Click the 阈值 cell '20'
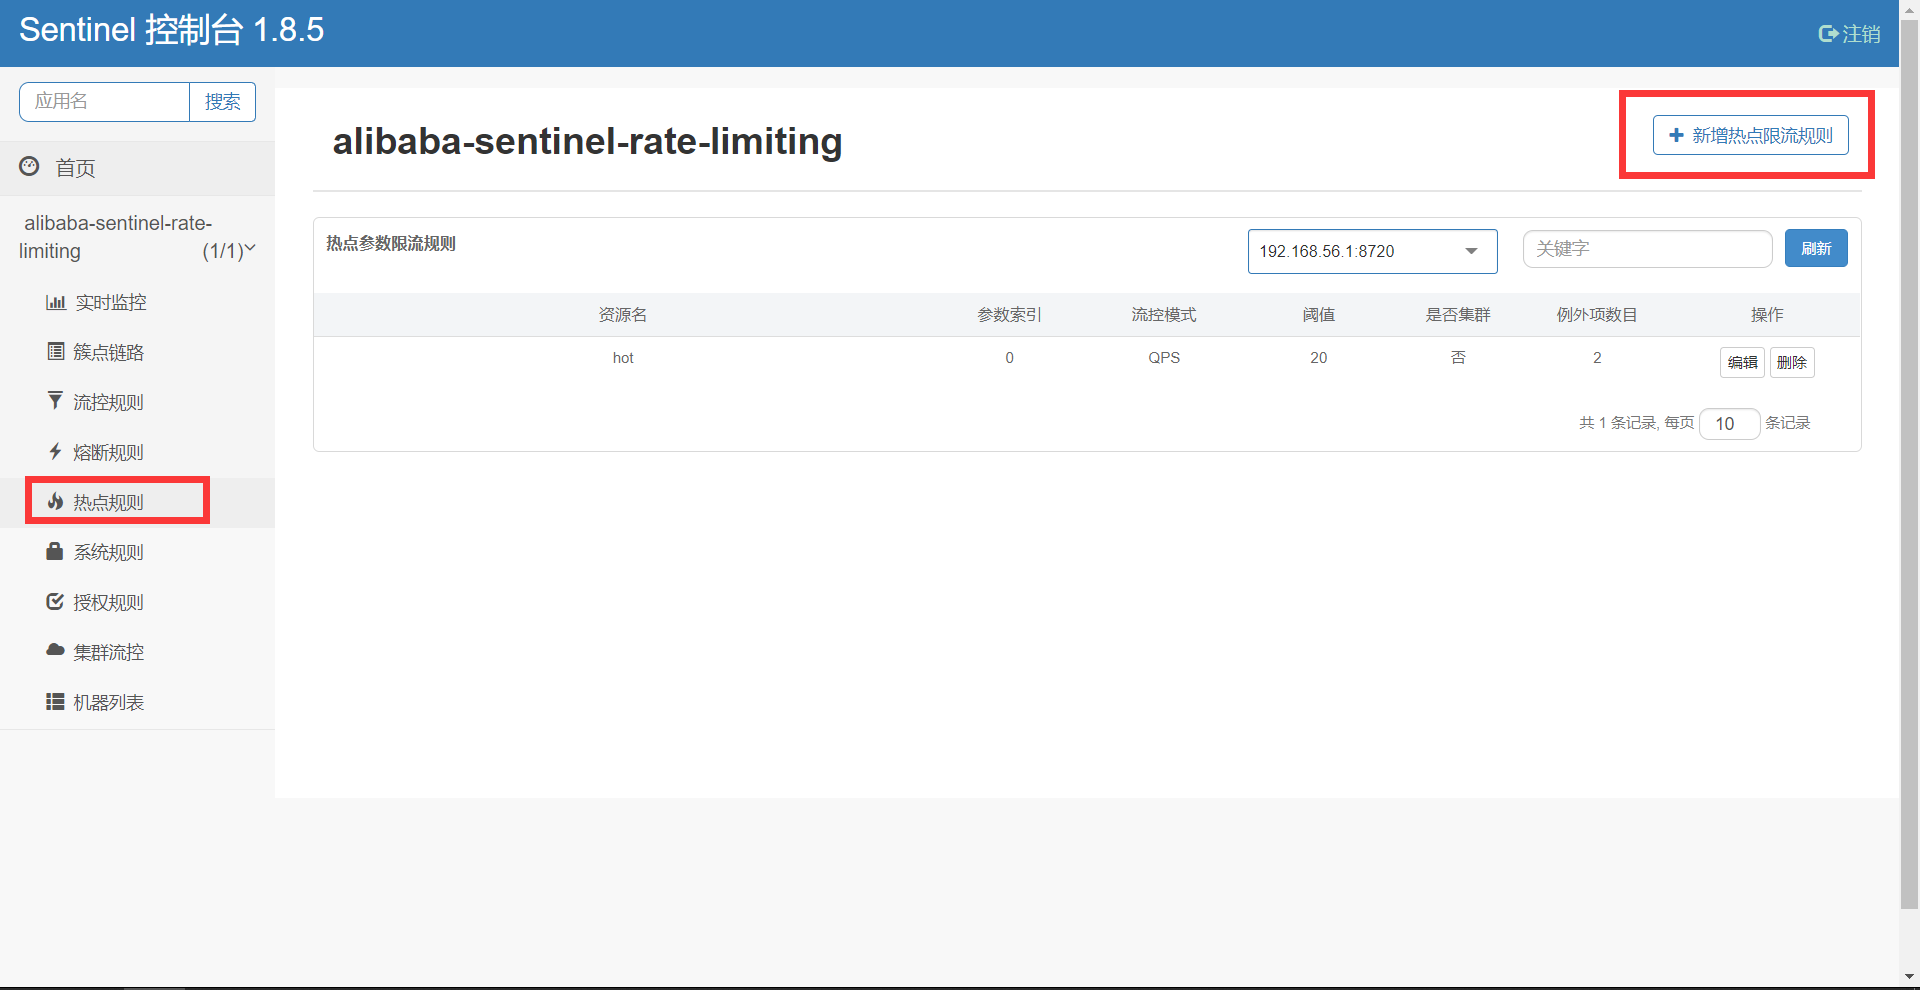Viewport: 1920px width, 990px height. (x=1319, y=358)
